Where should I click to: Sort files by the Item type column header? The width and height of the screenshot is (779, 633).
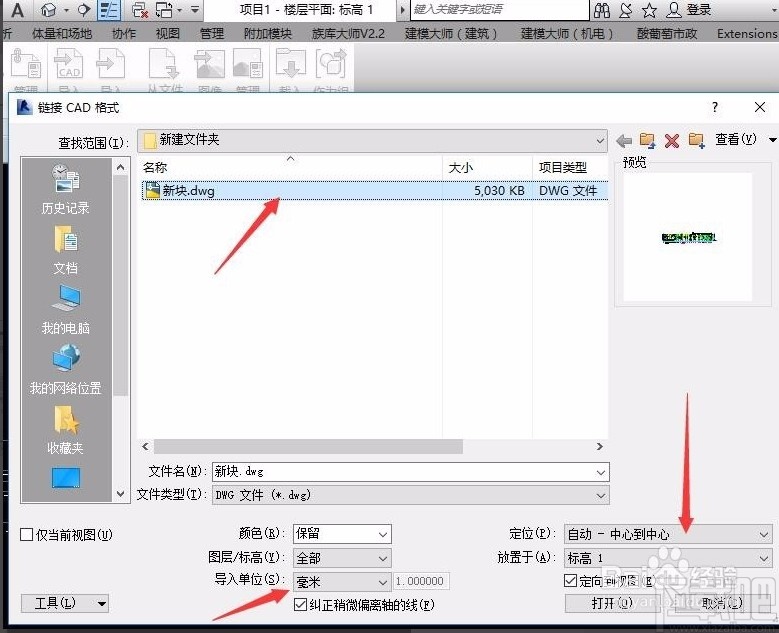[x=570, y=167]
